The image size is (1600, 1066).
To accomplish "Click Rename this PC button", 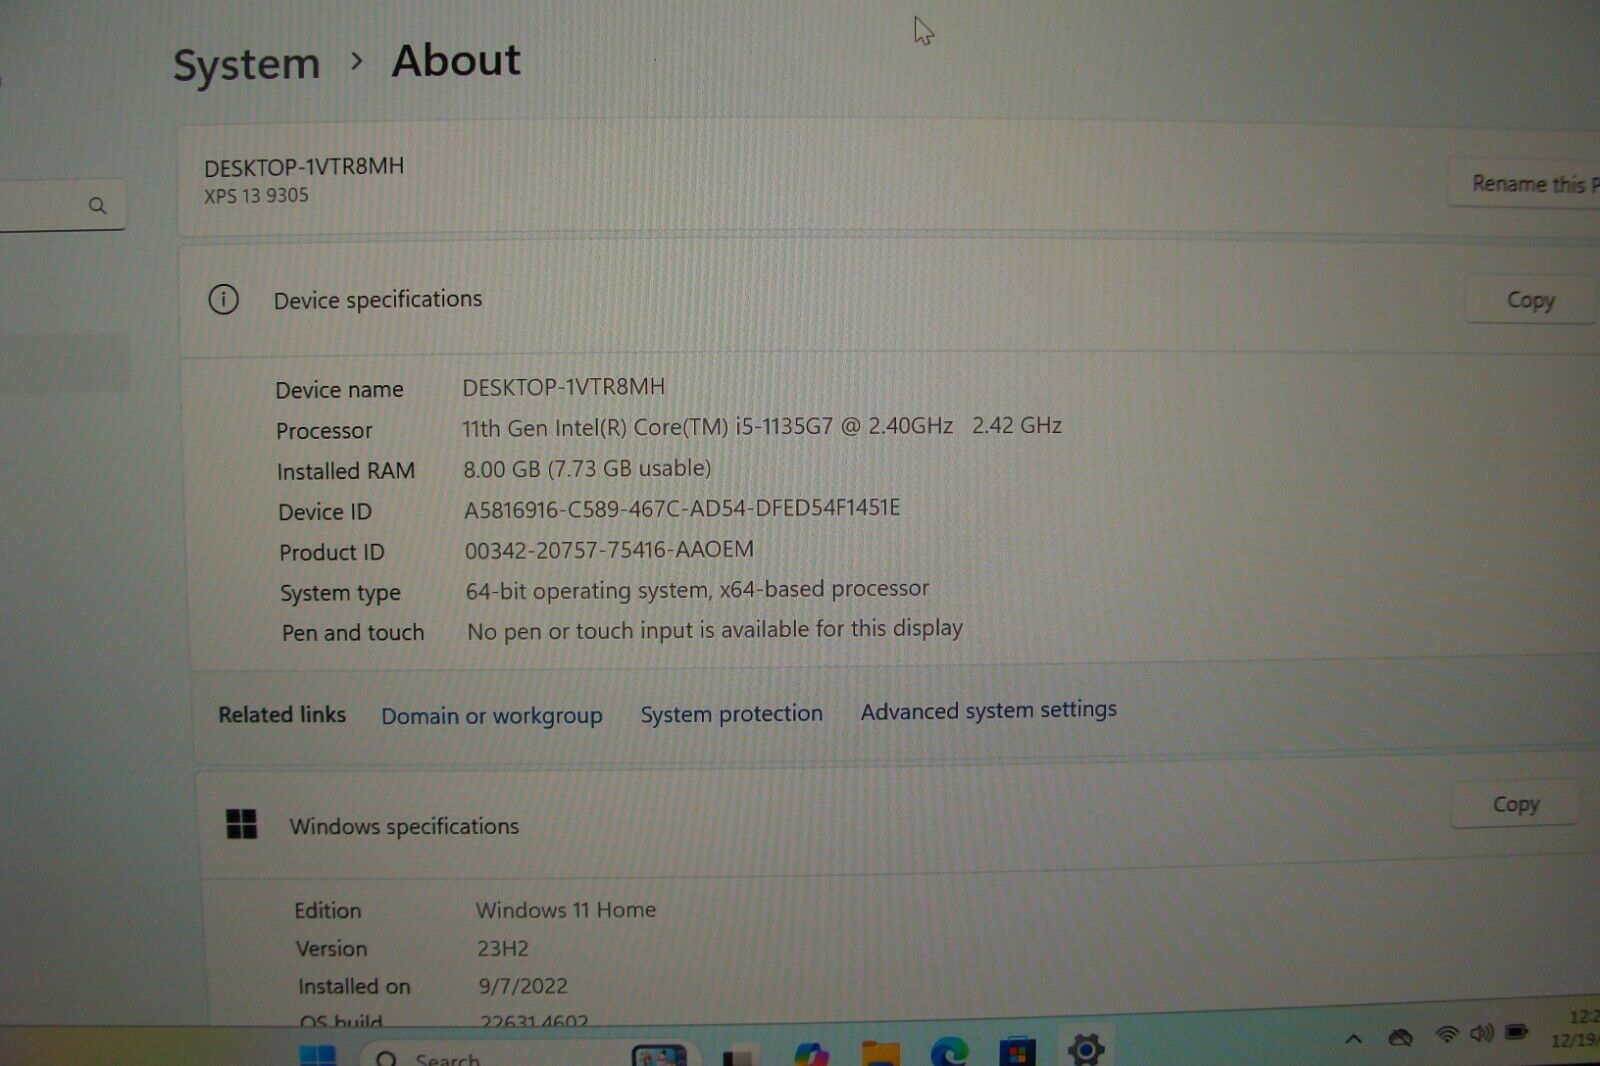I will [1524, 183].
